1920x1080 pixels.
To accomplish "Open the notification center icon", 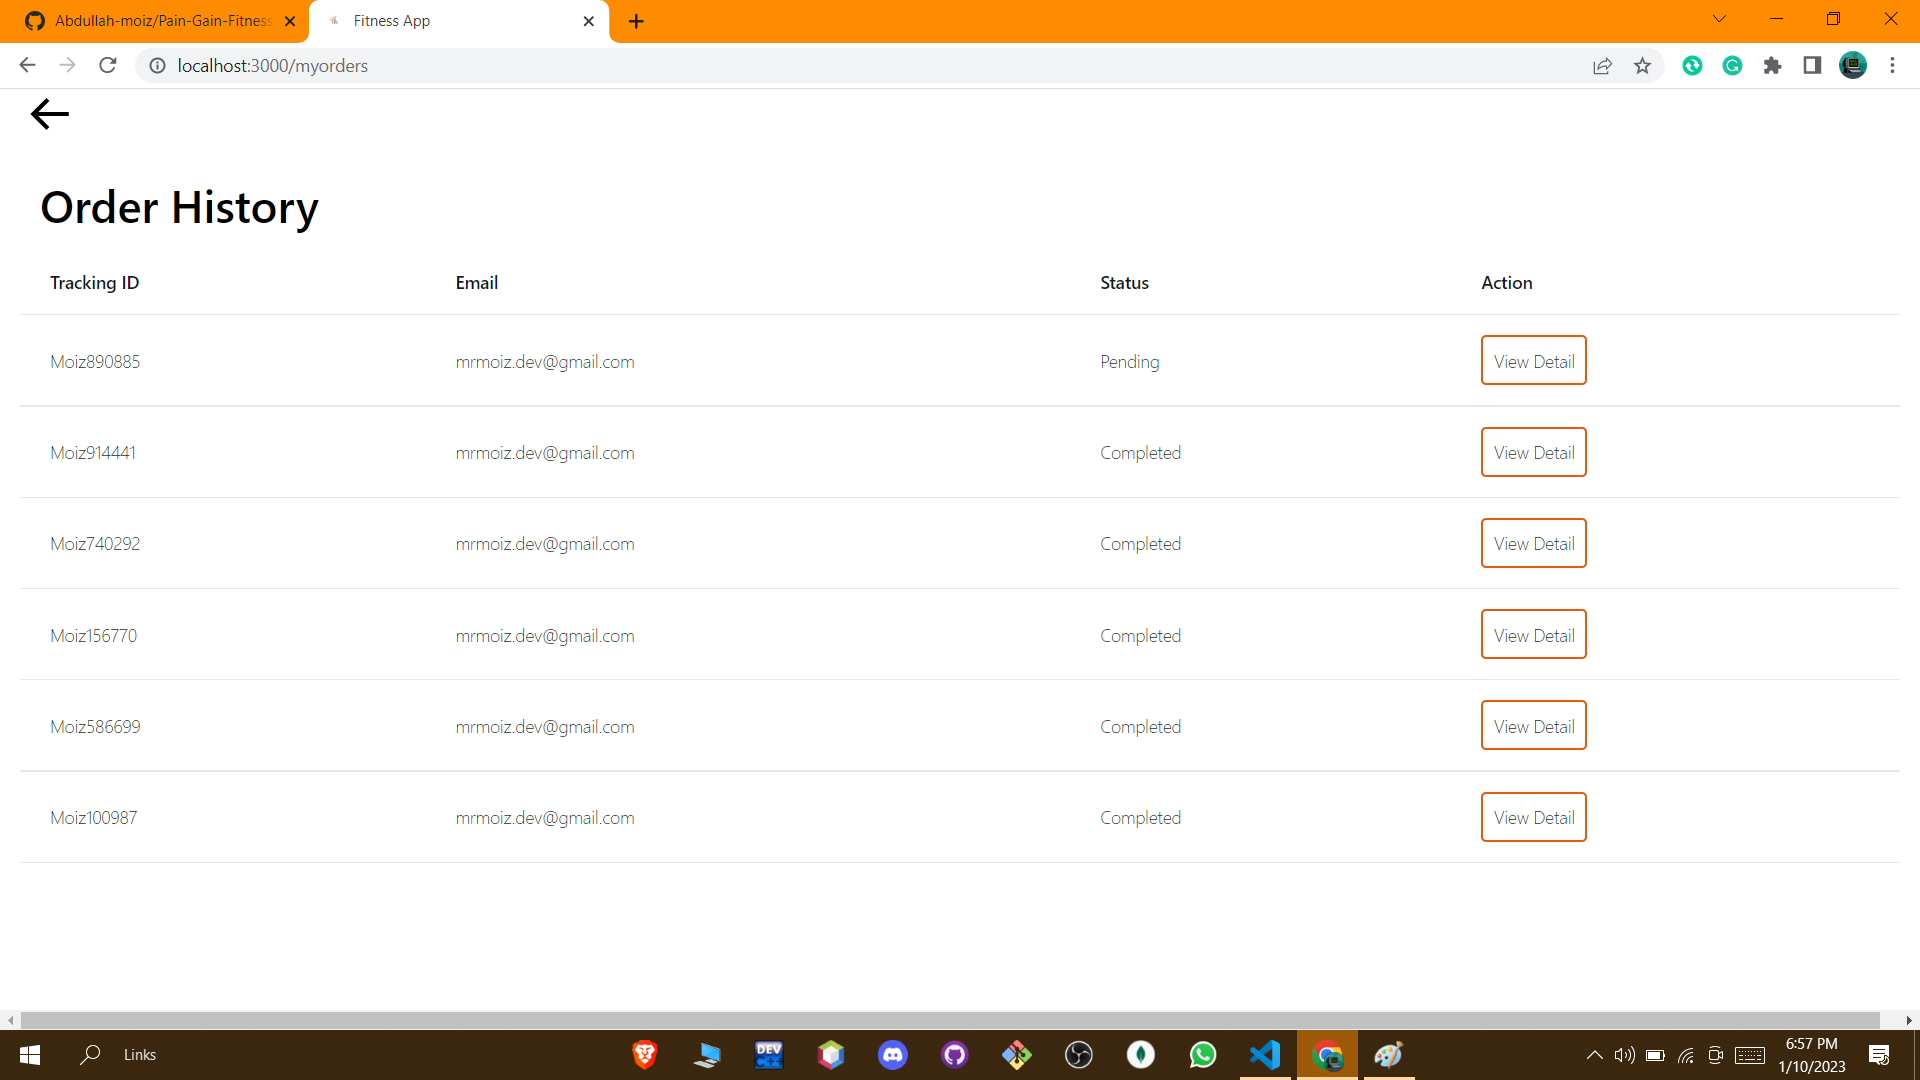I will pyautogui.click(x=1879, y=1055).
